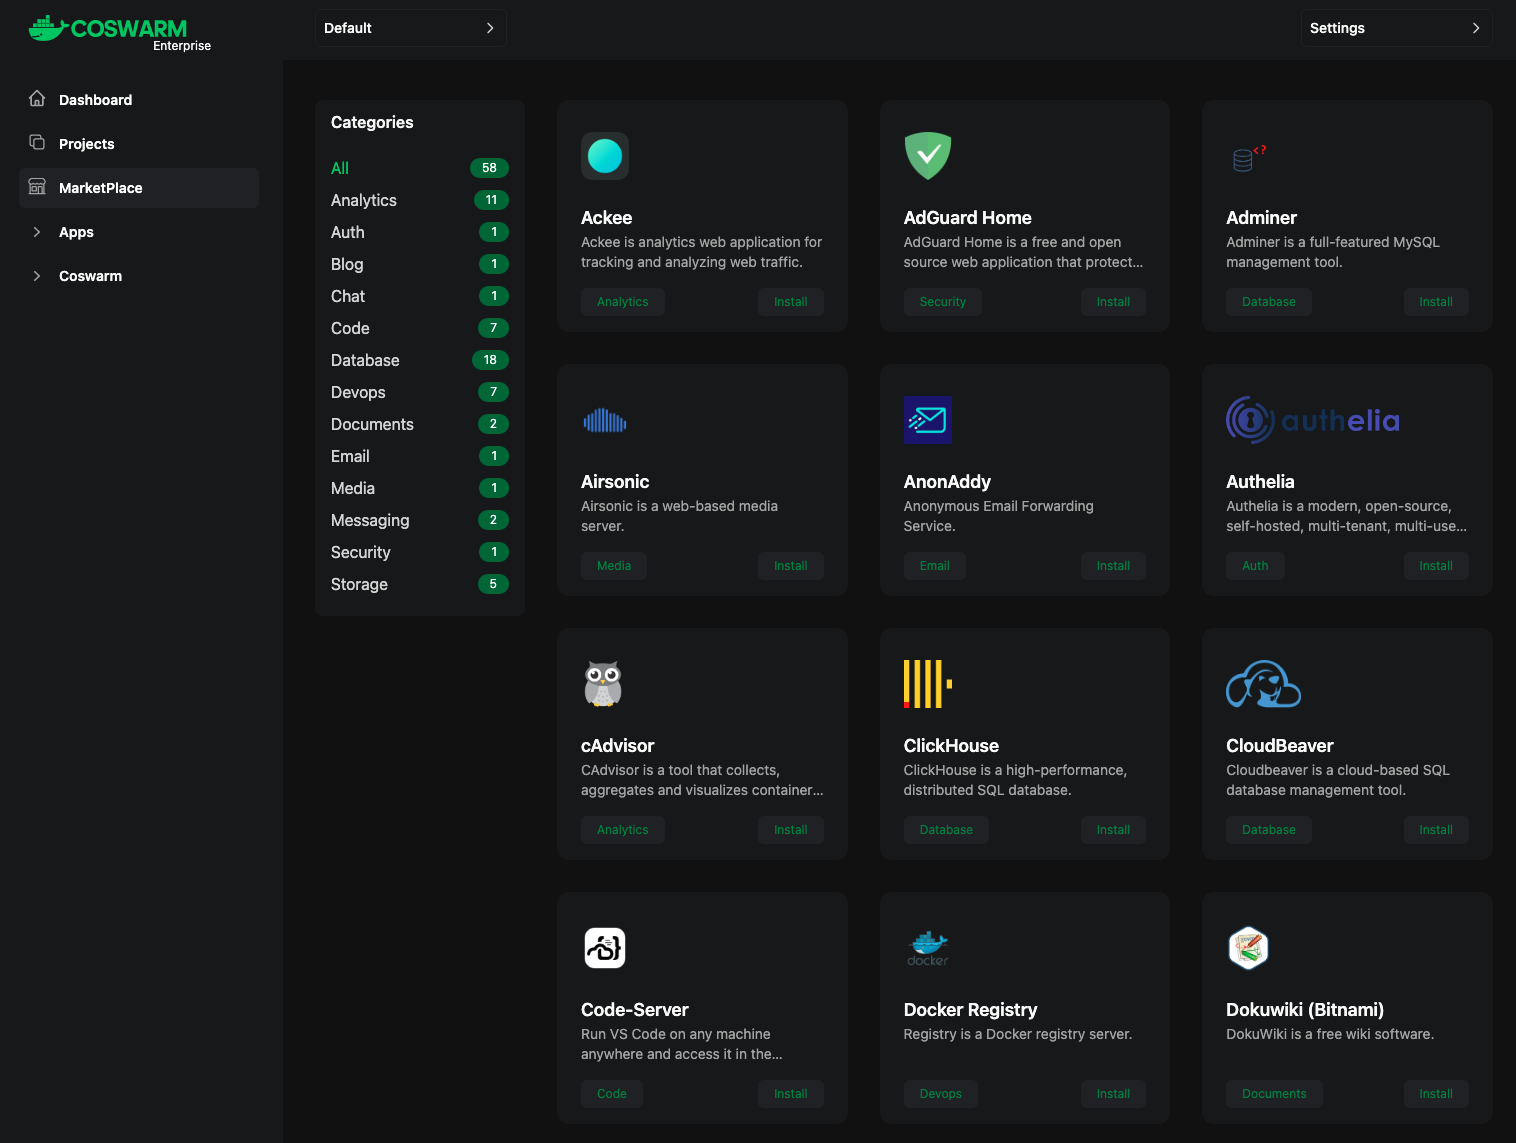Click the Analytics tag on cAdvisor card

[623, 830]
